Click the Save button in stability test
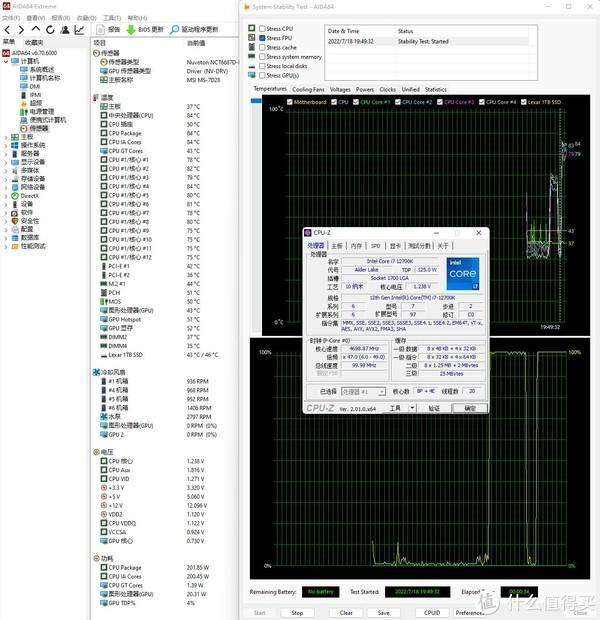The height and width of the screenshot is (620, 600). click(x=383, y=612)
